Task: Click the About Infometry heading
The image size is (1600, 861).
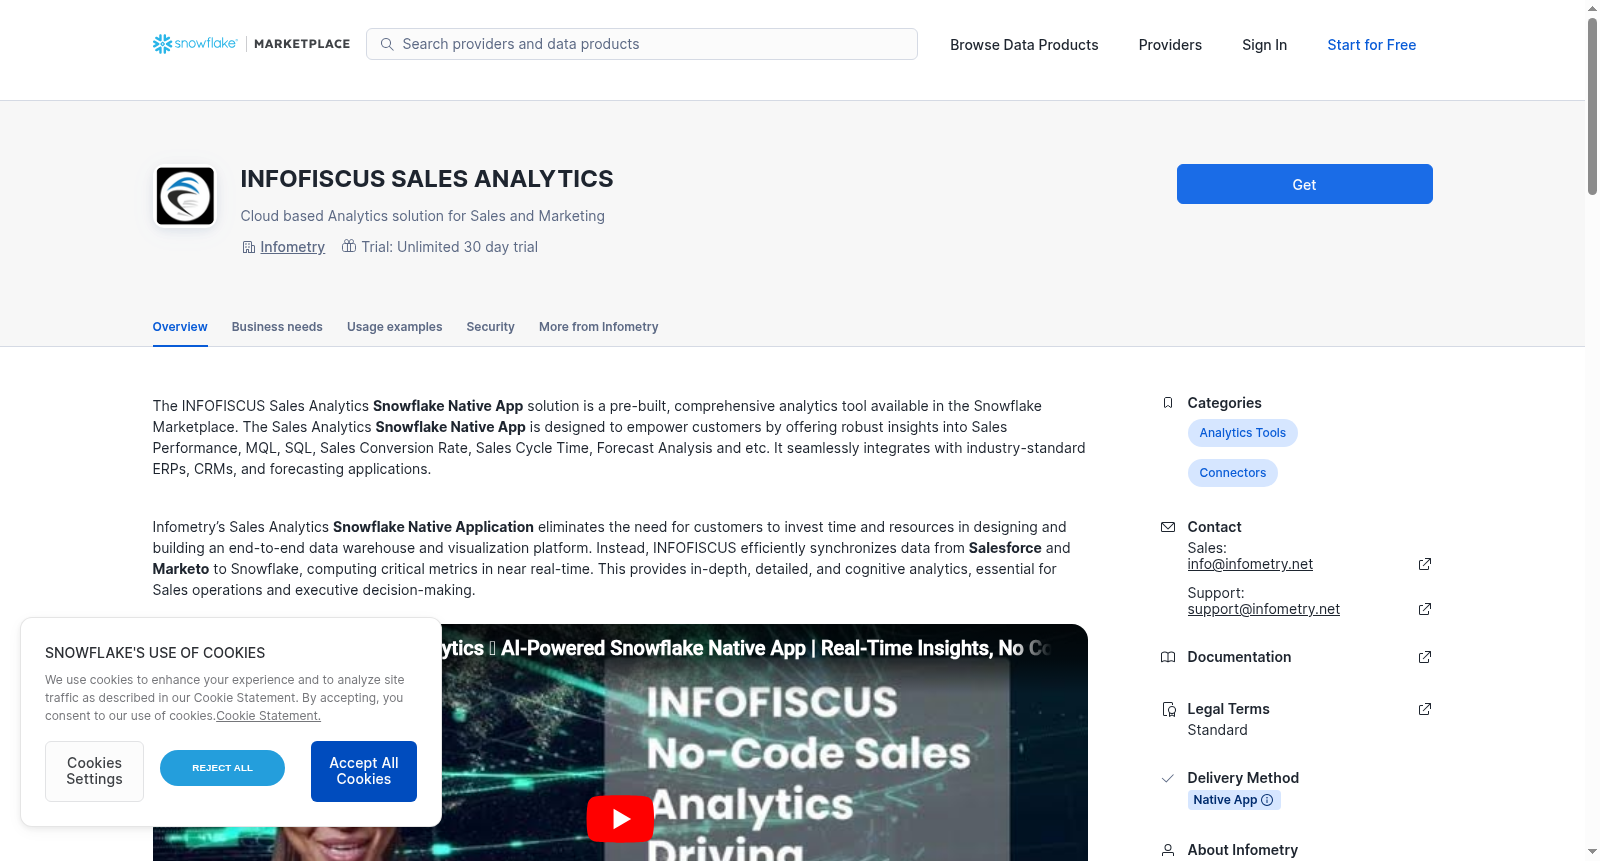Action: 1242,850
